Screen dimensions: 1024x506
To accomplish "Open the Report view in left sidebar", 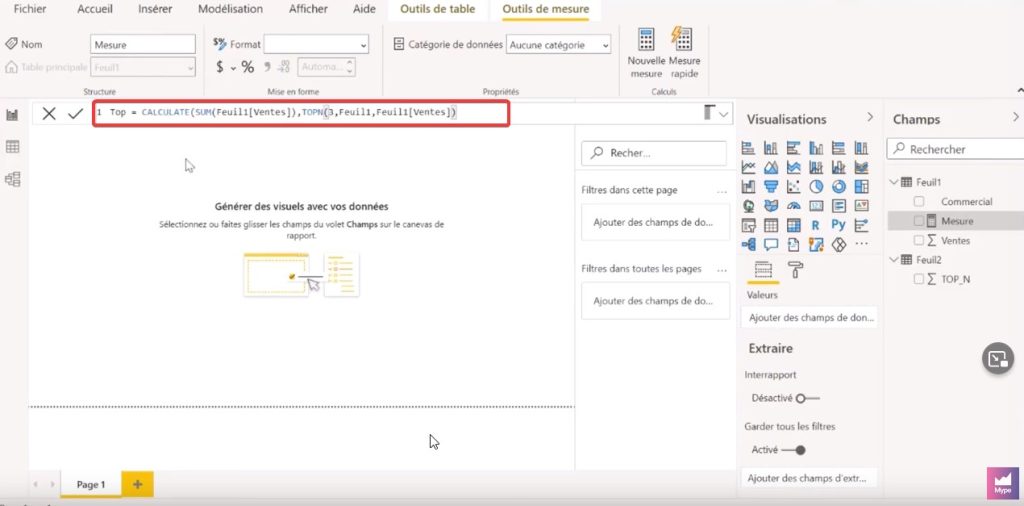I will 12,115.
